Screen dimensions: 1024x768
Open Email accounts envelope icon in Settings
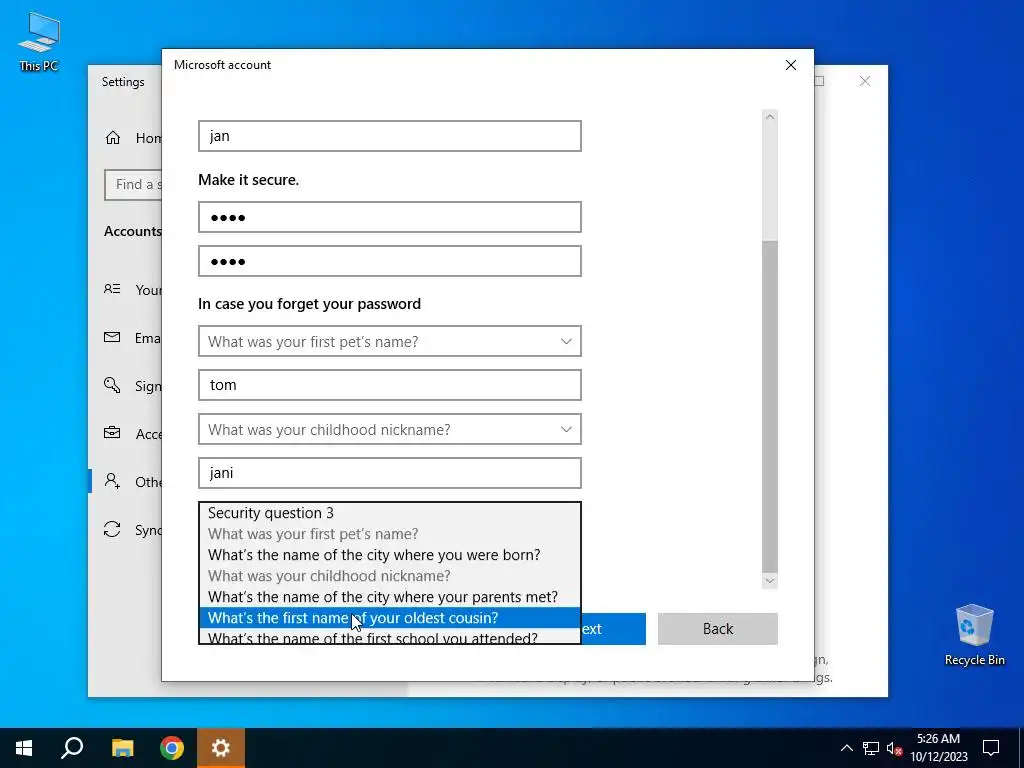[112, 338]
